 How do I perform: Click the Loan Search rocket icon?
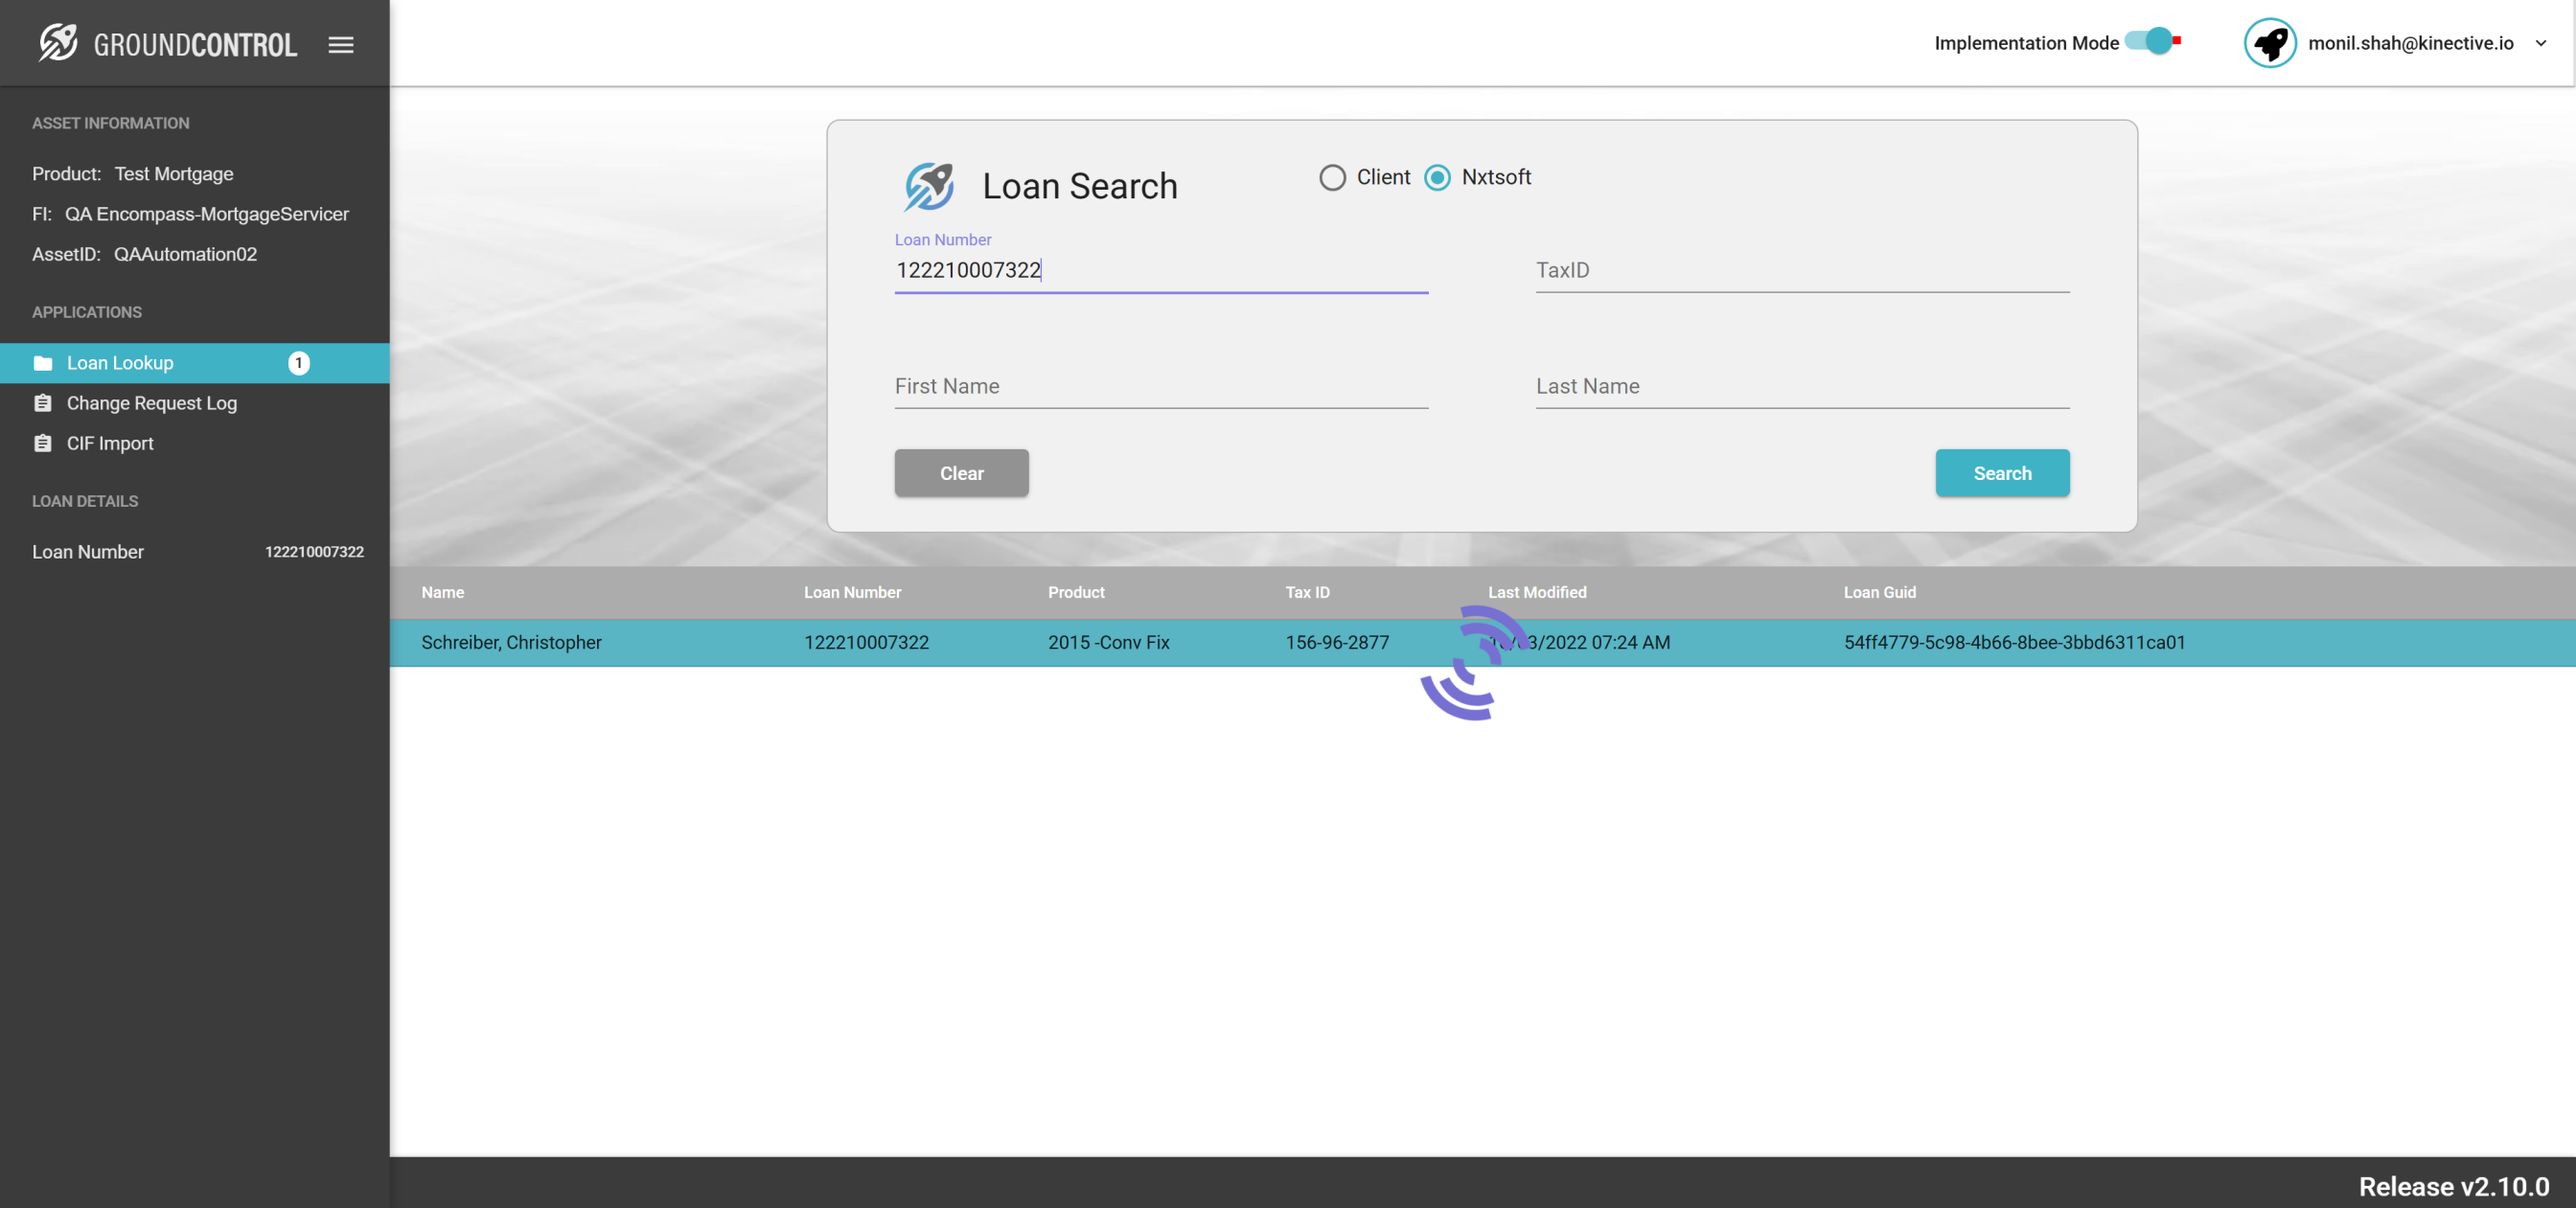coord(929,186)
